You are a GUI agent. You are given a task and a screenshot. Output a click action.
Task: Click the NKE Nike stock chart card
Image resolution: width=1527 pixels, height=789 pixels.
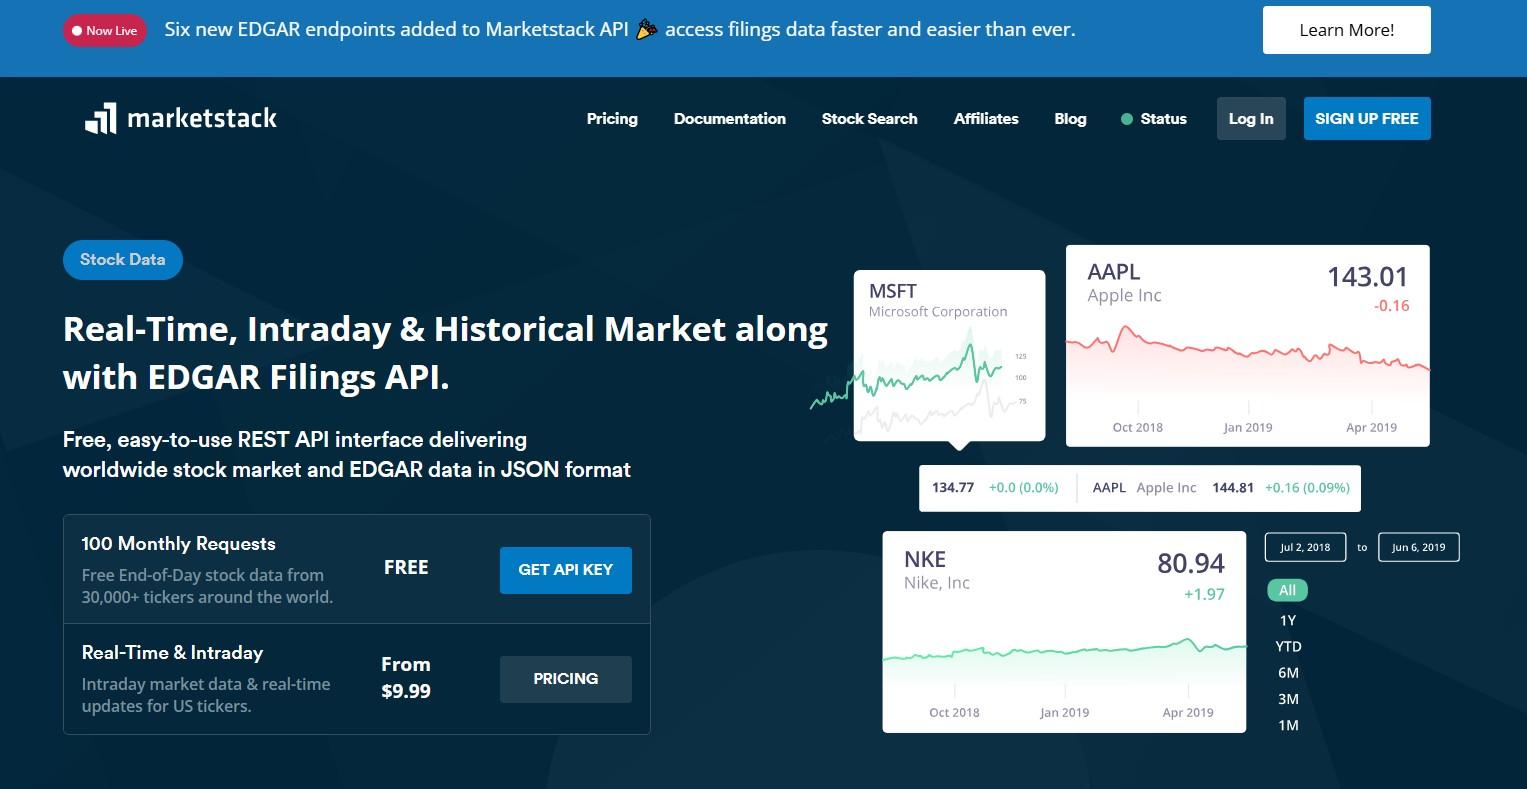click(x=1064, y=632)
